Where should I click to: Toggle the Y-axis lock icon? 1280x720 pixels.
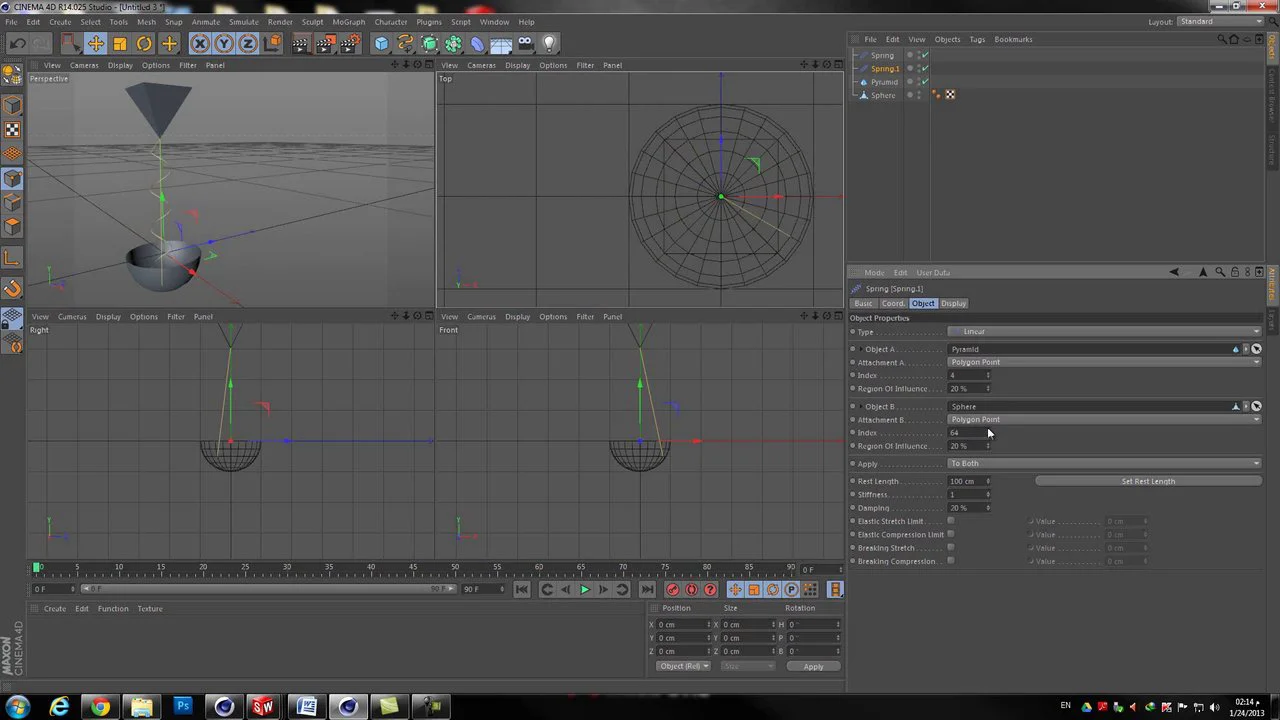click(x=224, y=43)
